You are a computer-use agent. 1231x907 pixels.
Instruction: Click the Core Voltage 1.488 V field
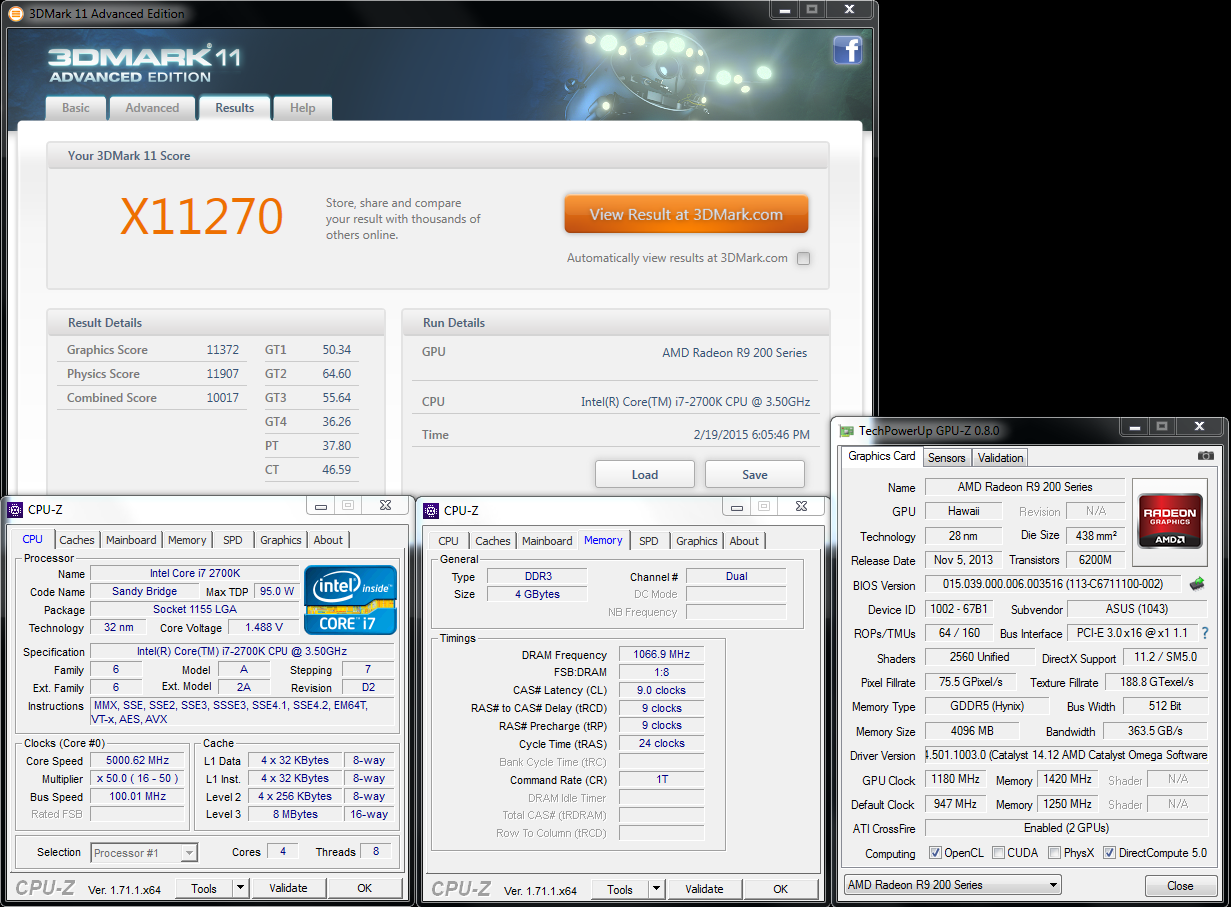click(263, 628)
